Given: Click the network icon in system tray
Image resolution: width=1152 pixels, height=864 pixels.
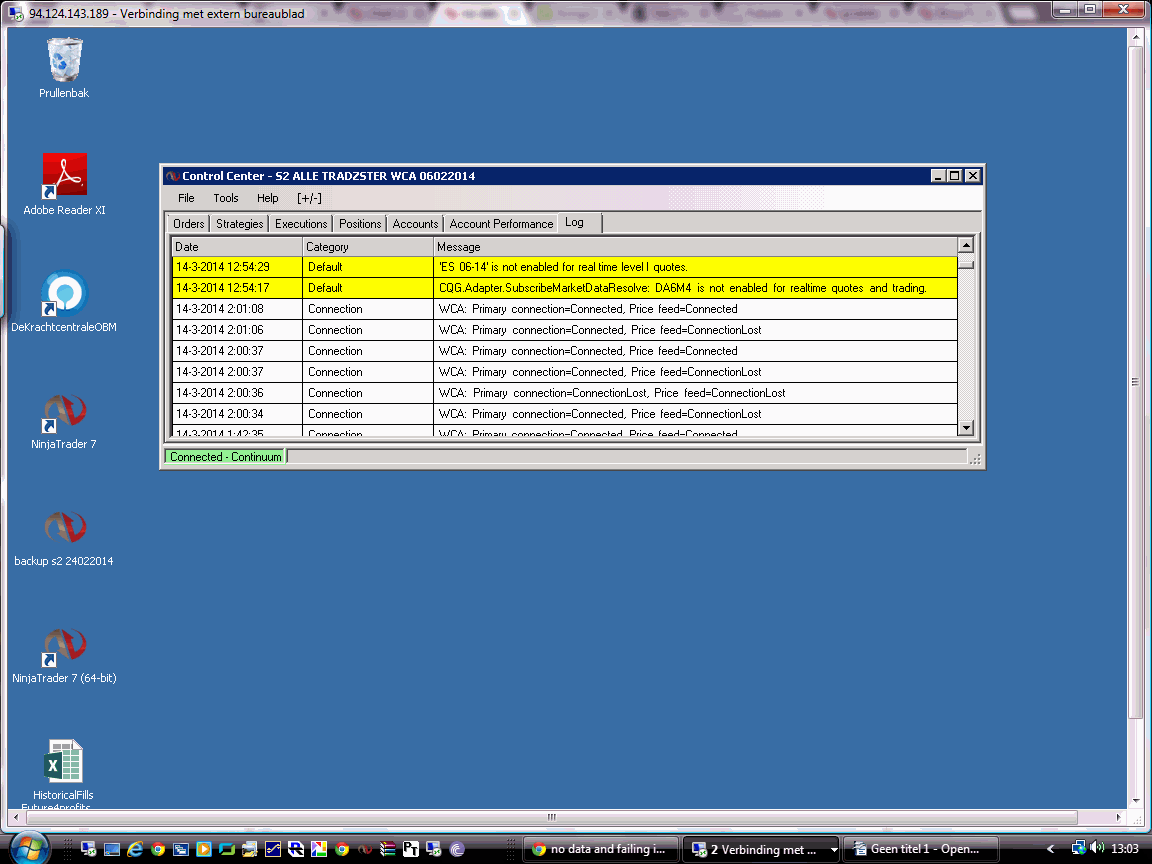Looking at the screenshot, I should click(1079, 849).
